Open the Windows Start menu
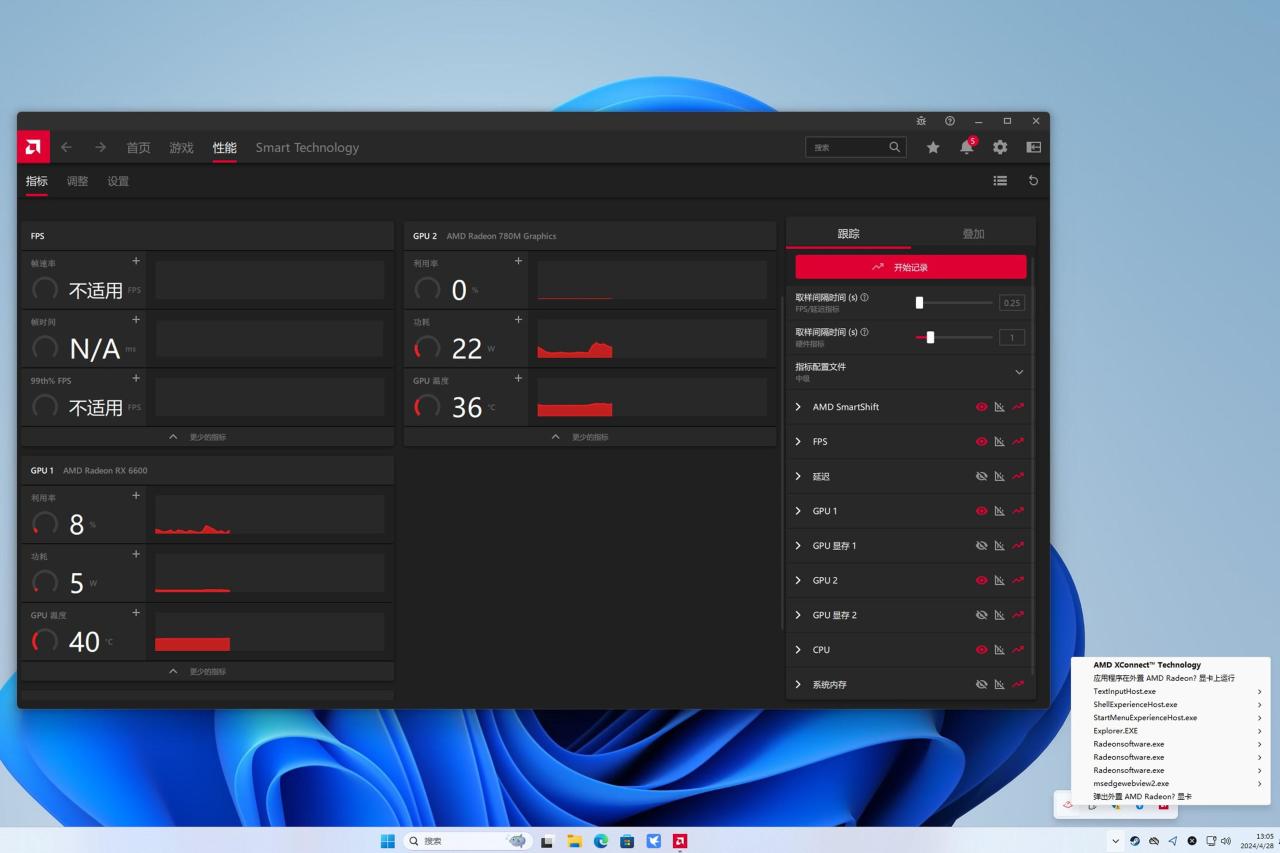The height and width of the screenshot is (853, 1280). click(x=388, y=841)
